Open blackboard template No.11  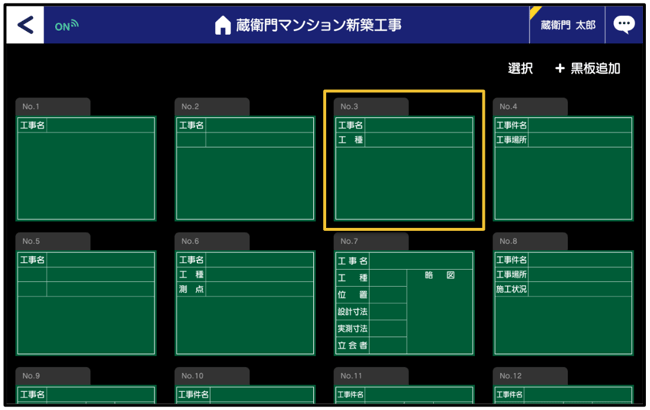coord(404,394)
